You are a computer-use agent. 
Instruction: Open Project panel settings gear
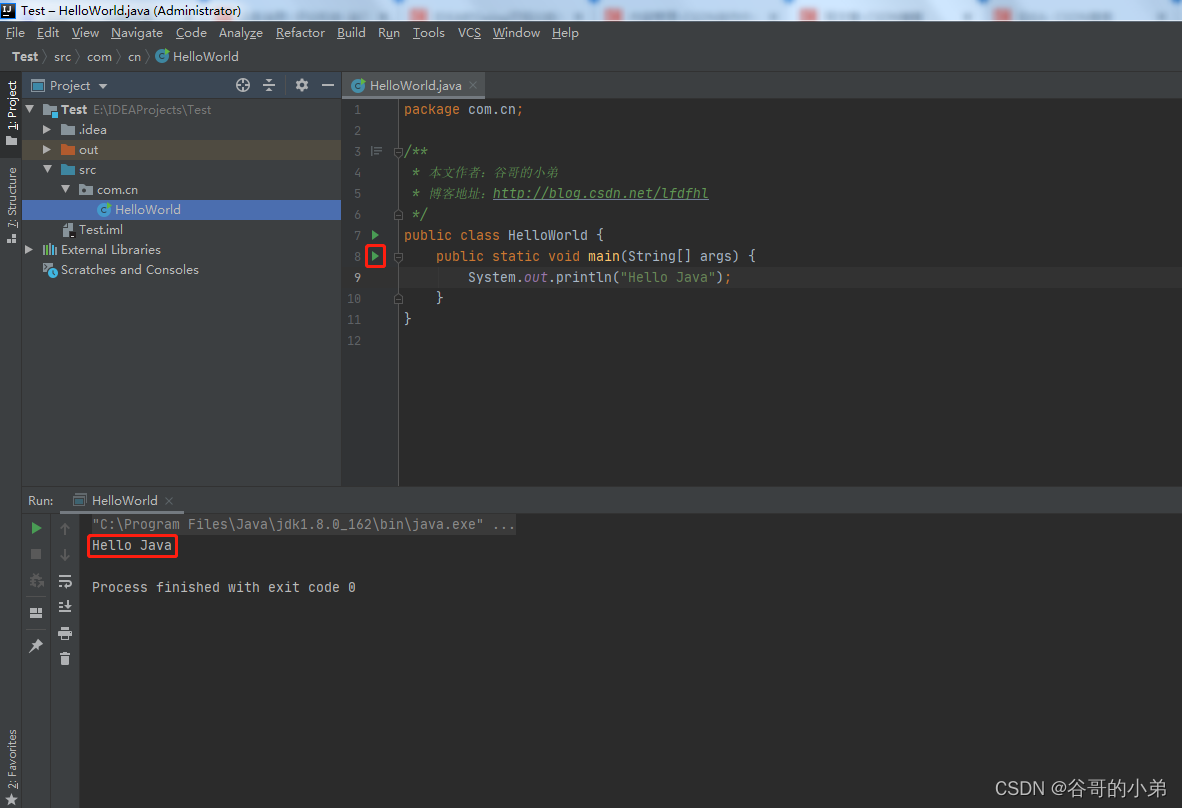(x=302, y=85)
